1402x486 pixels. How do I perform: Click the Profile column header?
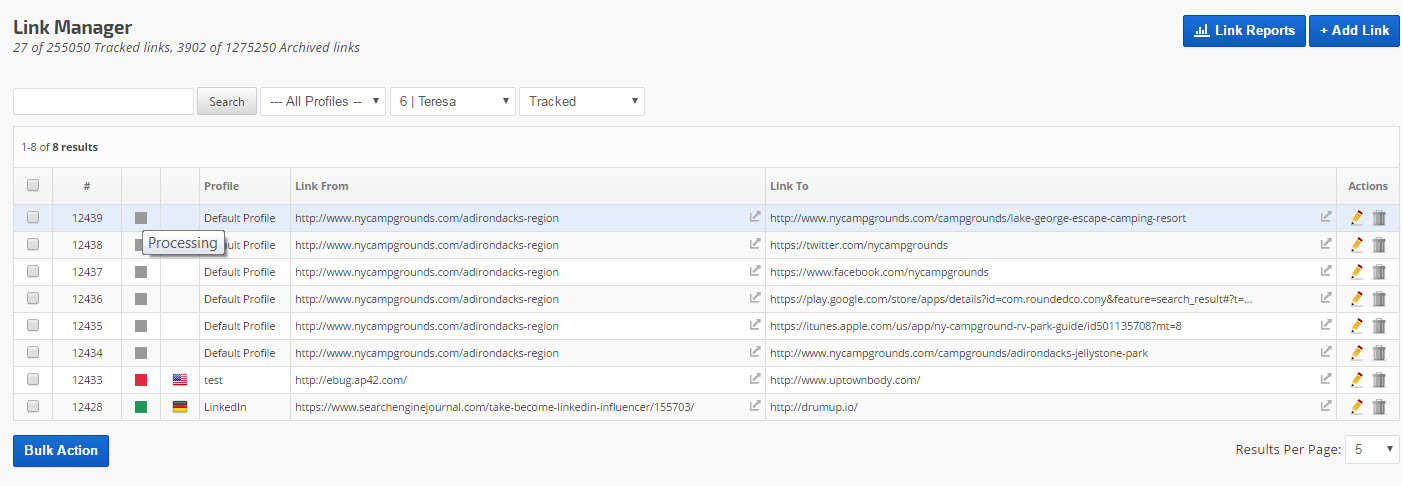221,186
